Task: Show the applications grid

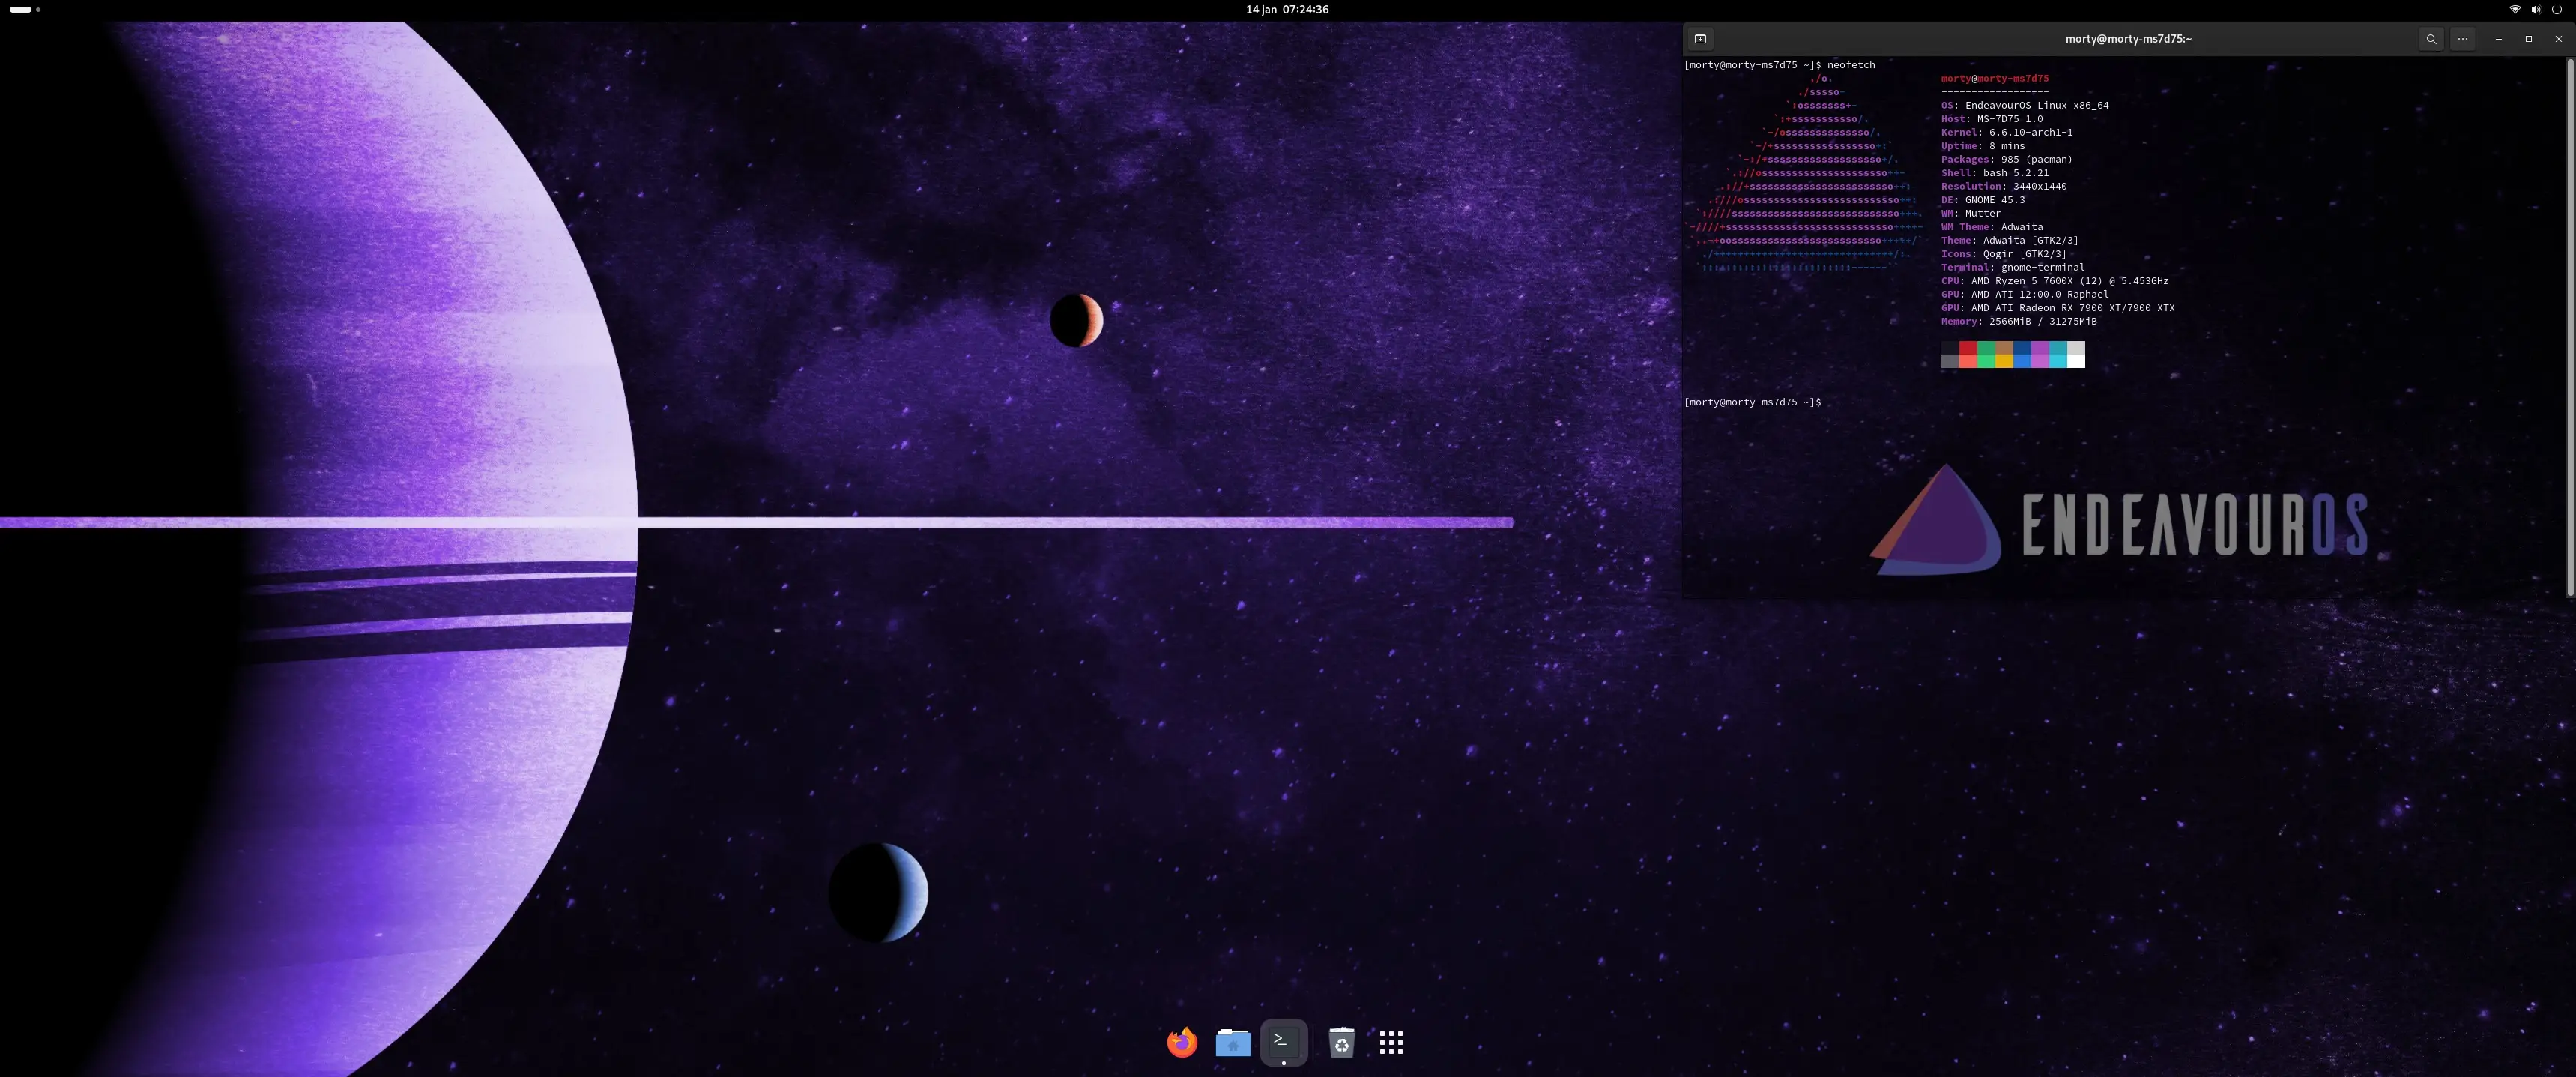Action: coord(1391,1042)
